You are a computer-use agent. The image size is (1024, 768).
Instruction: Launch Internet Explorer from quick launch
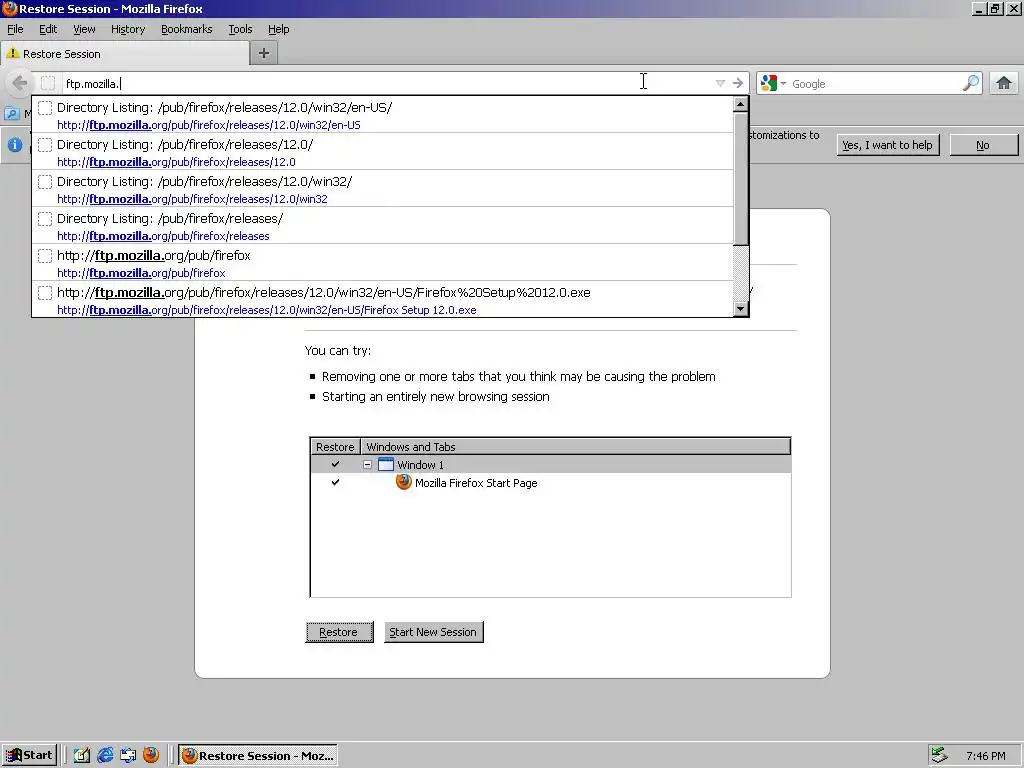click(x=104, y=756)
